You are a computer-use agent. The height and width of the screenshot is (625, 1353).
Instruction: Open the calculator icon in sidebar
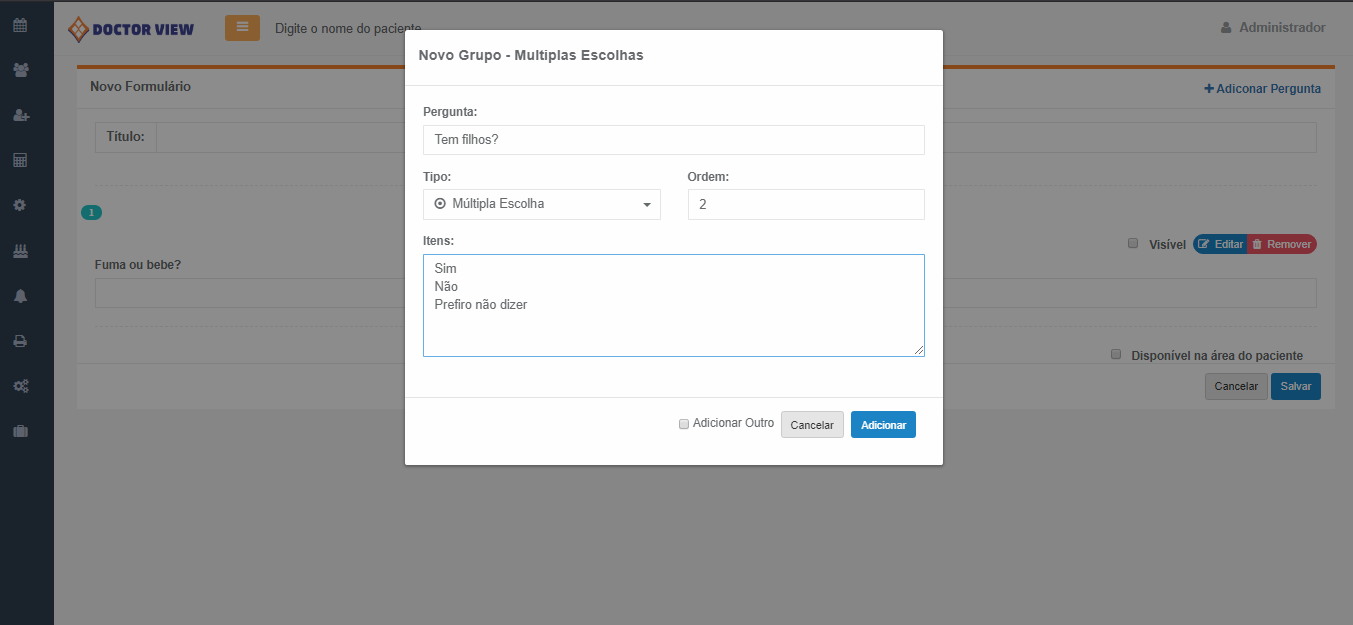click(x=20, y=160)
